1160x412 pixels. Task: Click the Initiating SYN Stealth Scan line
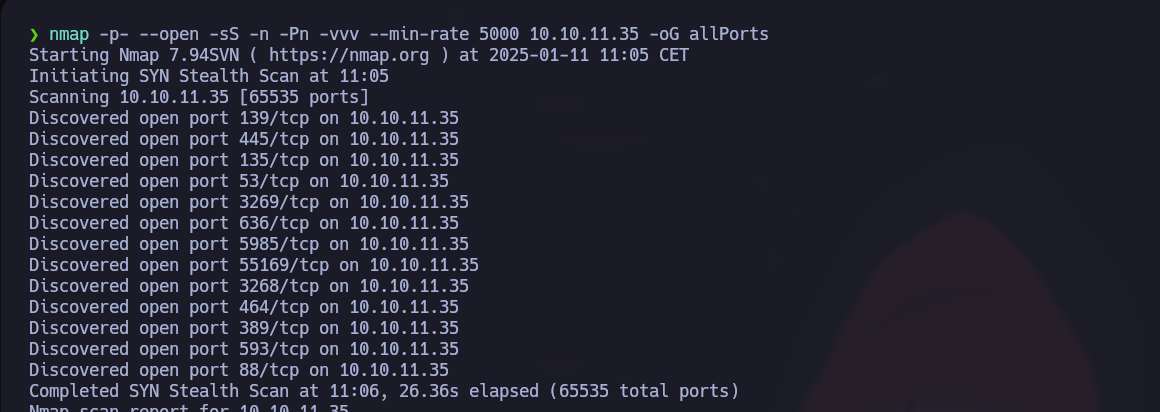point(208,76)
